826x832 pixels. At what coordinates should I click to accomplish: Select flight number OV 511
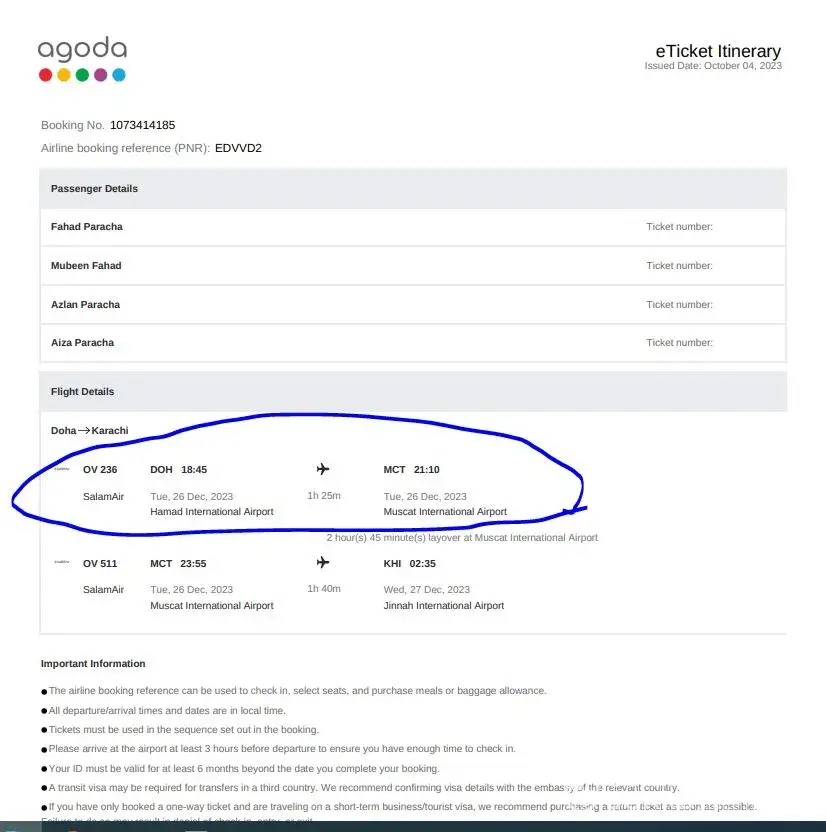[x=100, y=564]
